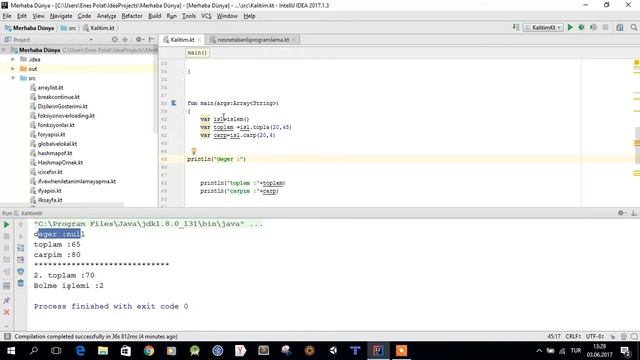Toggle soft-wrap icon in Run console
640x360 pixels.
click(x=21, y=248)
